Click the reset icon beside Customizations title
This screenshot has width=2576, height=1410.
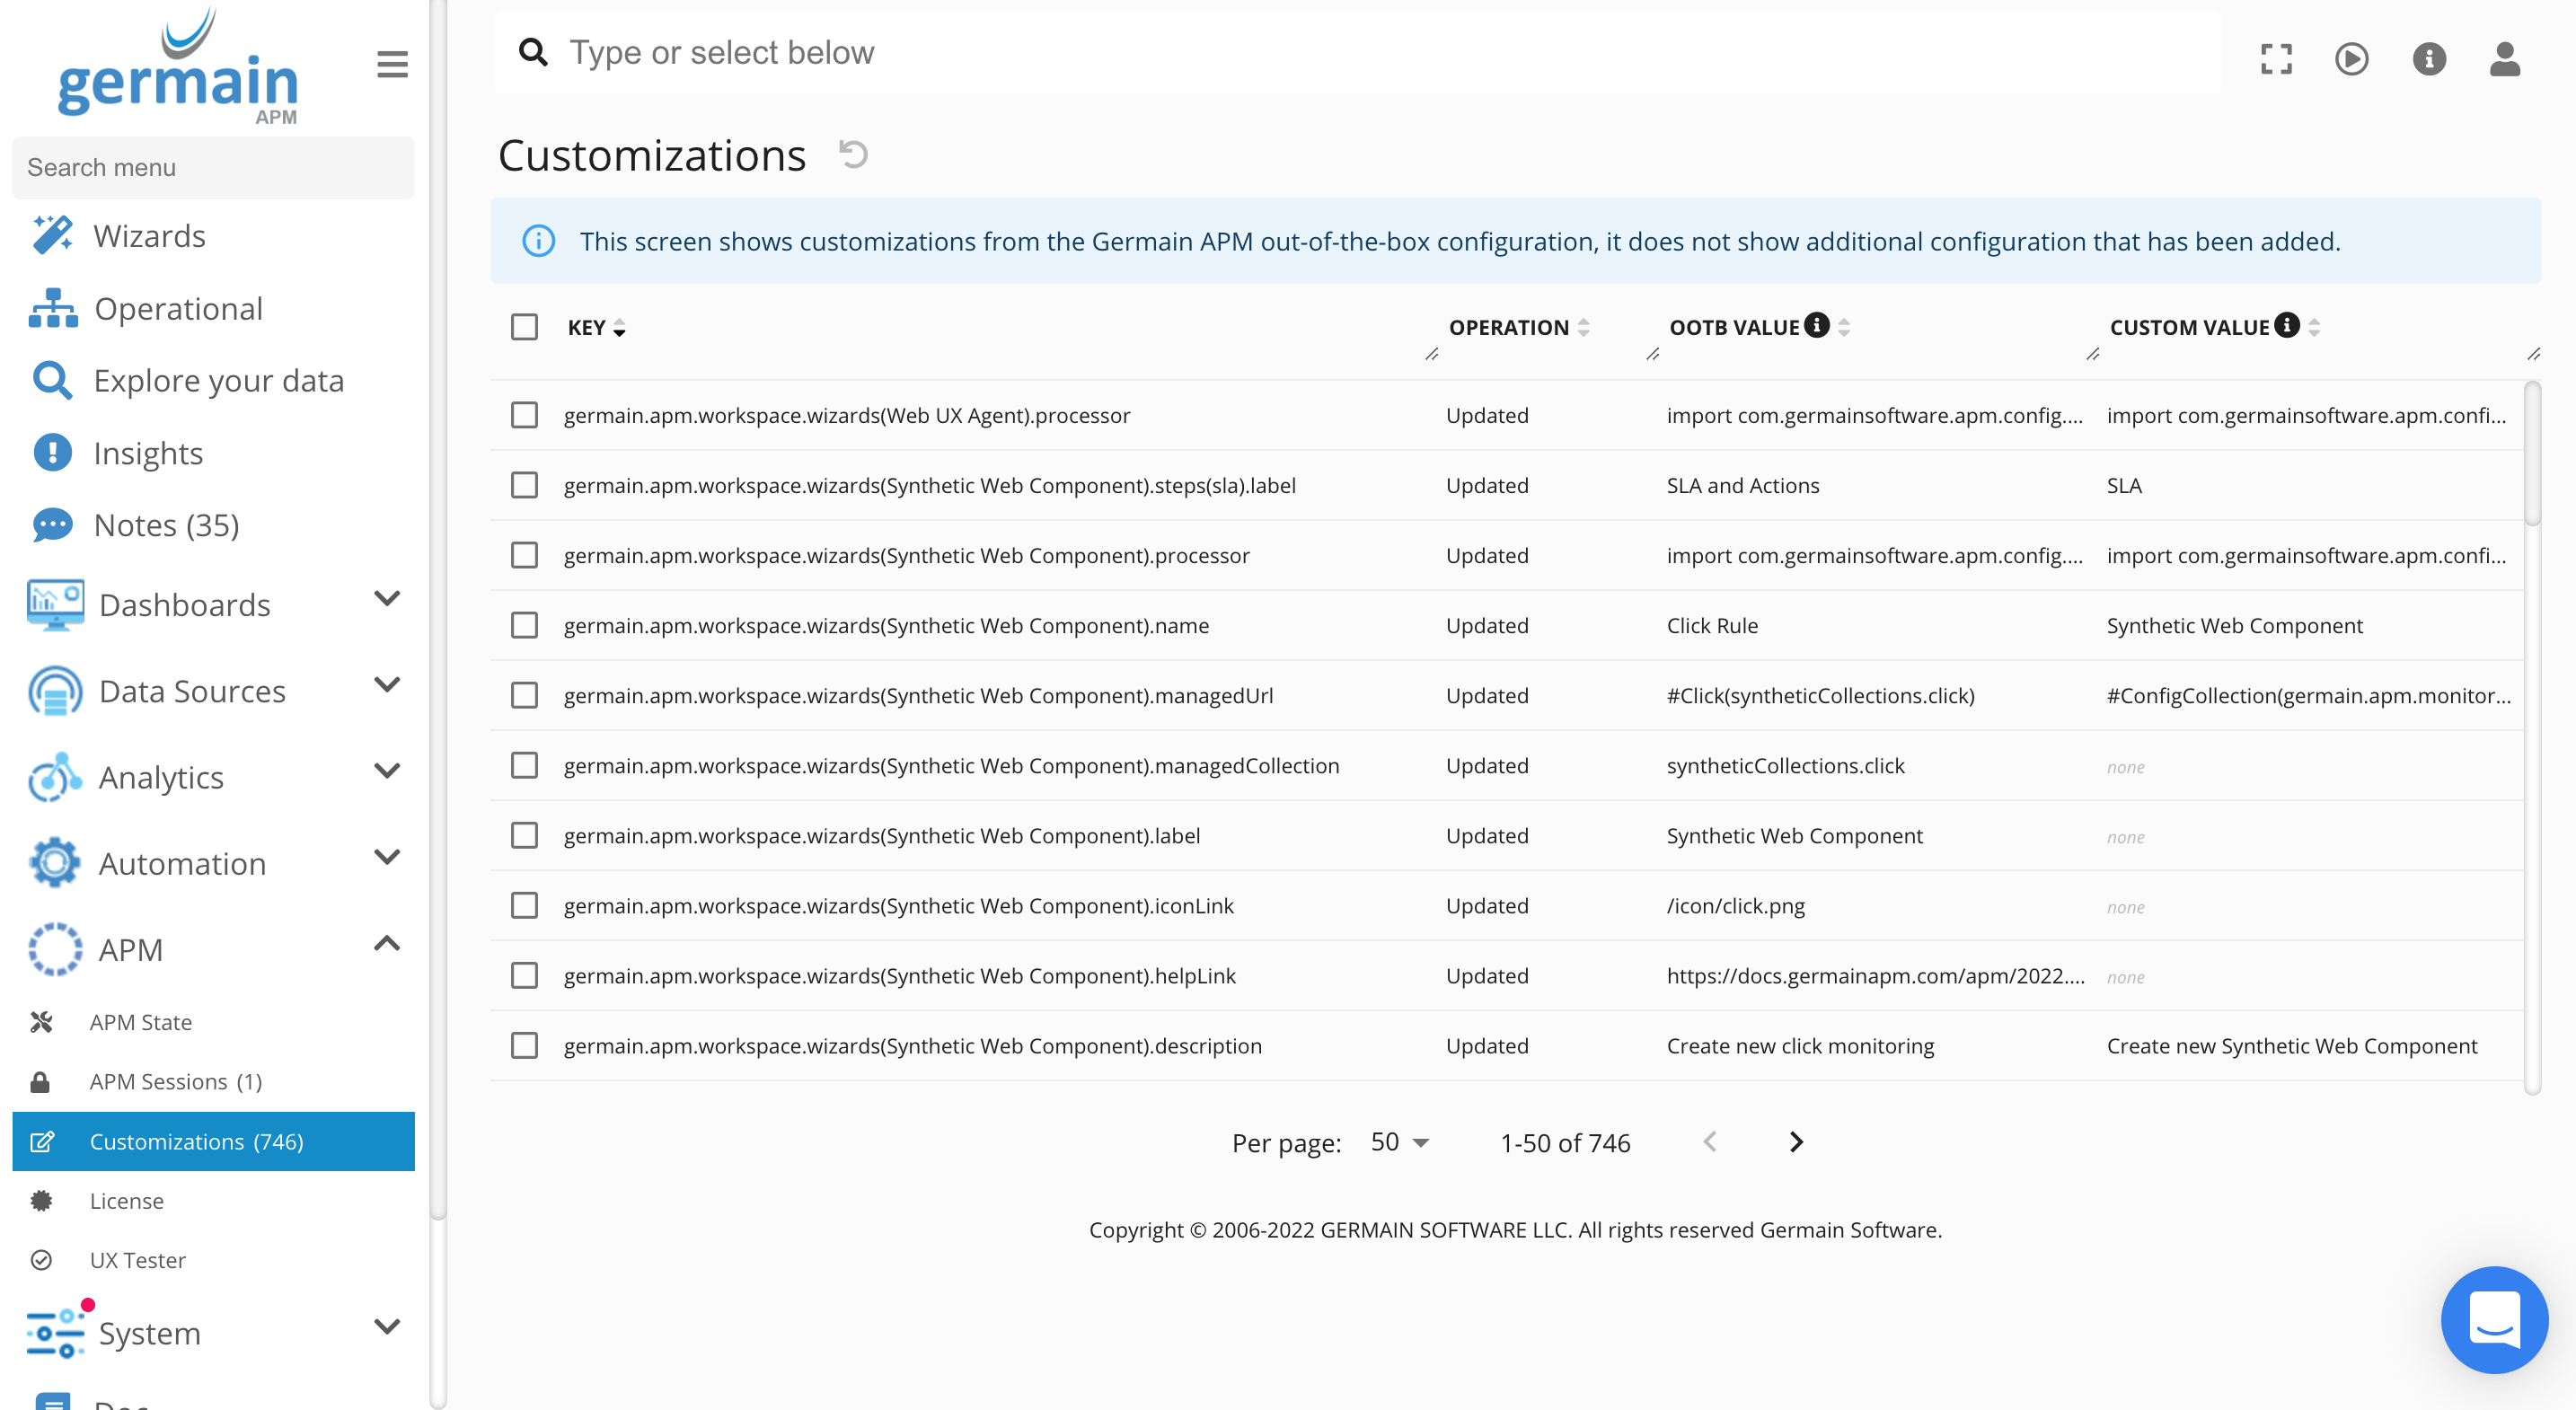(x=853, y=154)
